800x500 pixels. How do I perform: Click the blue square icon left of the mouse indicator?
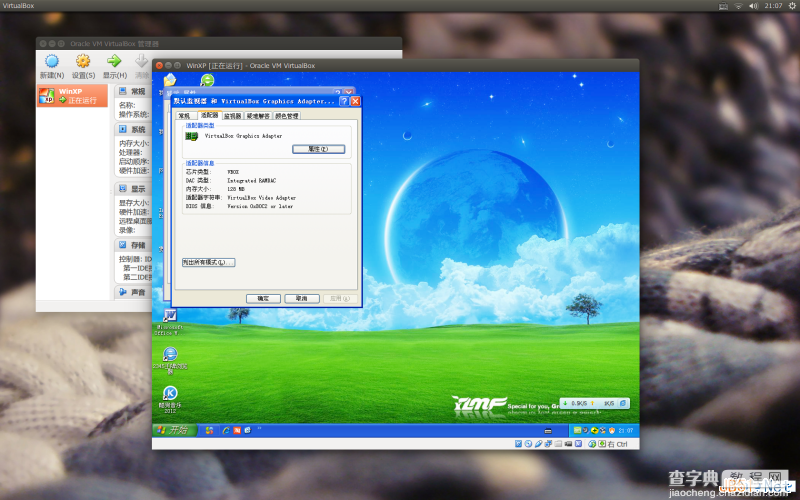(578, 444)
